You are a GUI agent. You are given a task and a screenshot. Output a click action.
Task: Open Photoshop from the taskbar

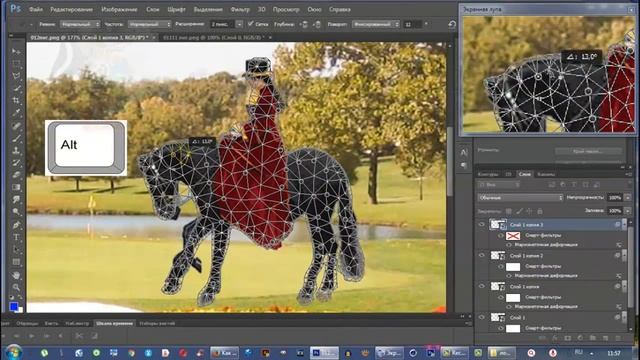[x=324, y=353]
